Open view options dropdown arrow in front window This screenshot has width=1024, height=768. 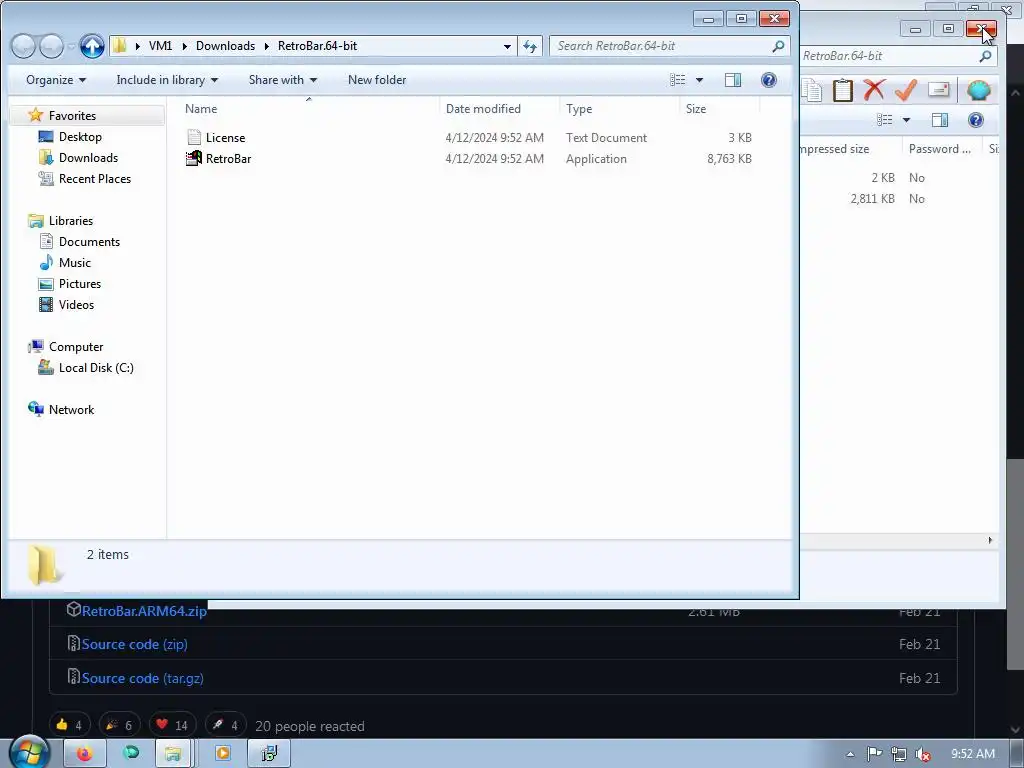tap(699, 80)
